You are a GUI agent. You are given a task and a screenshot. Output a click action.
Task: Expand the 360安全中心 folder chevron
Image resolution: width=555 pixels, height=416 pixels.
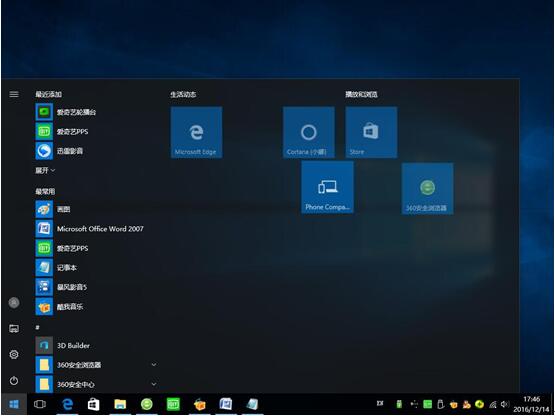tap(154, 384)
